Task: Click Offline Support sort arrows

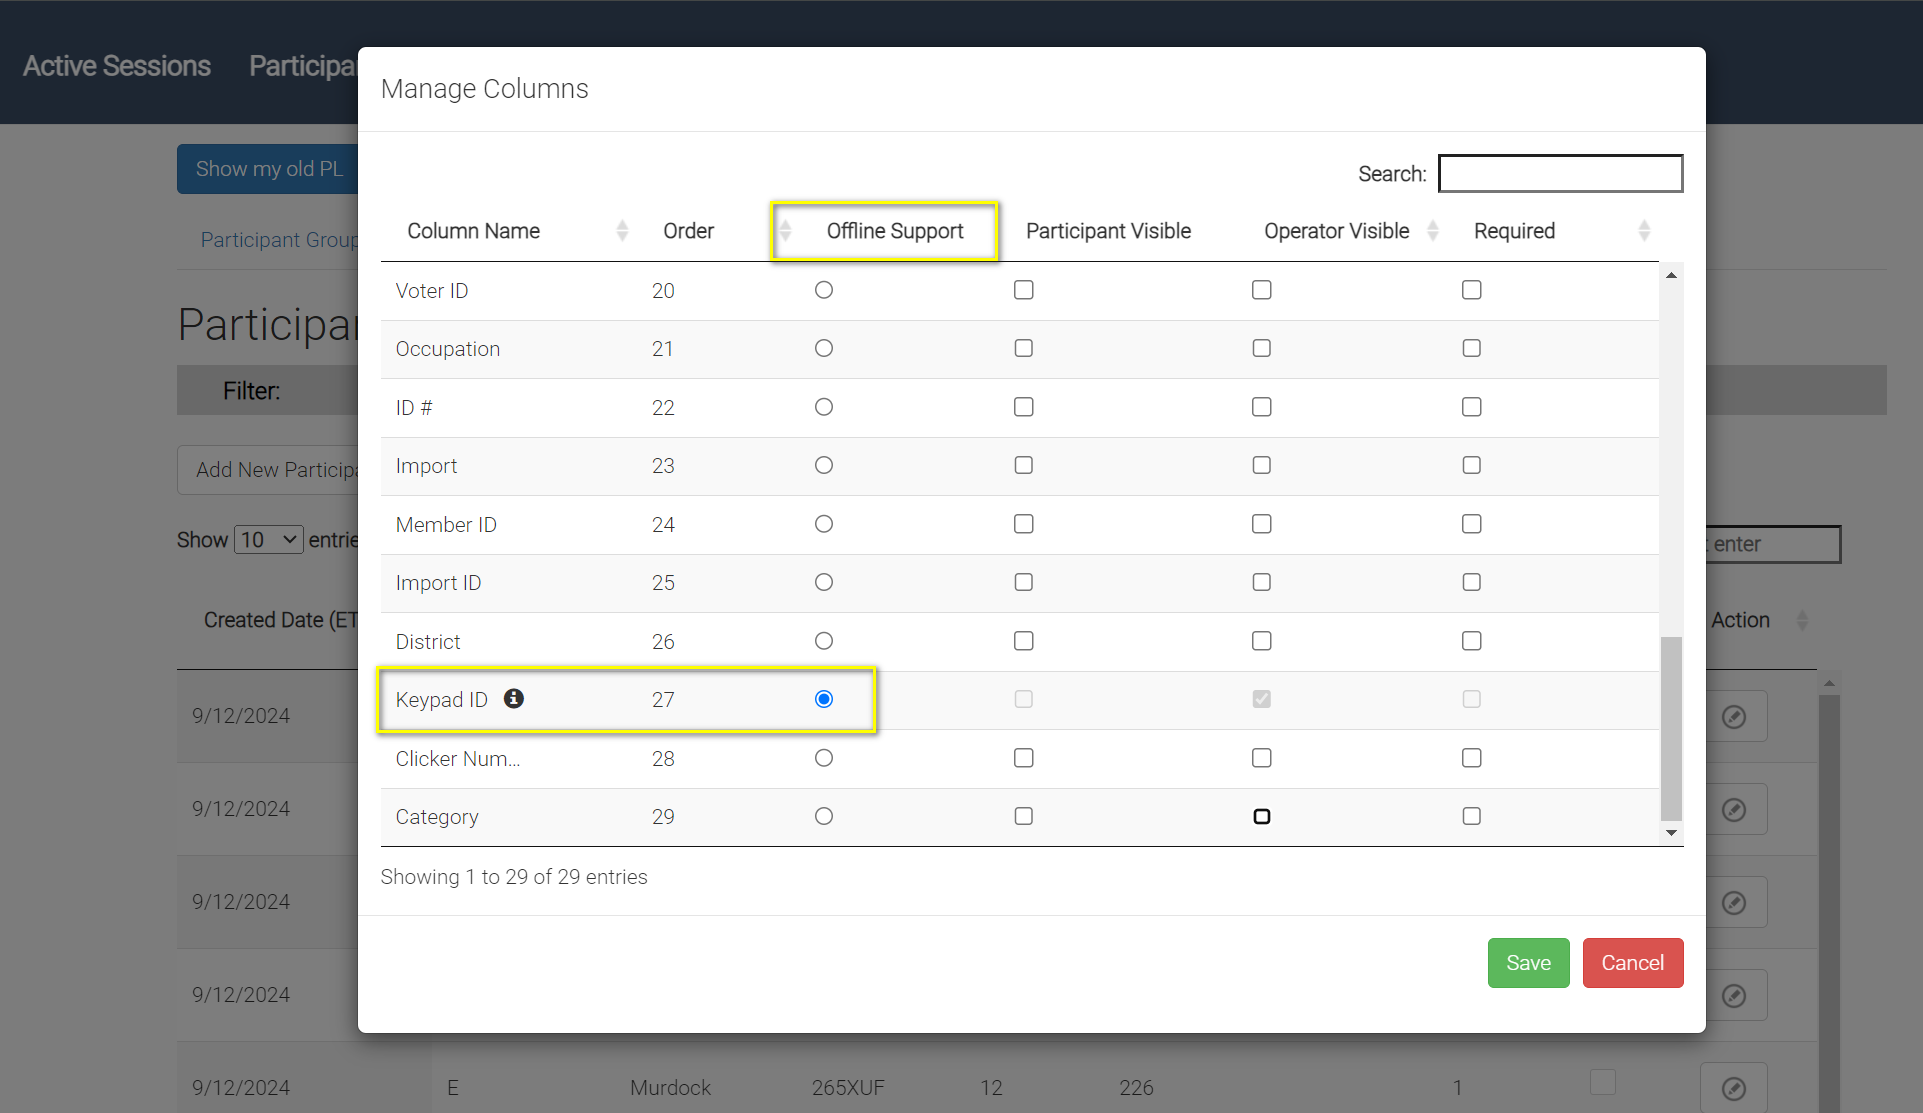Action: click(x=786, y=231)
